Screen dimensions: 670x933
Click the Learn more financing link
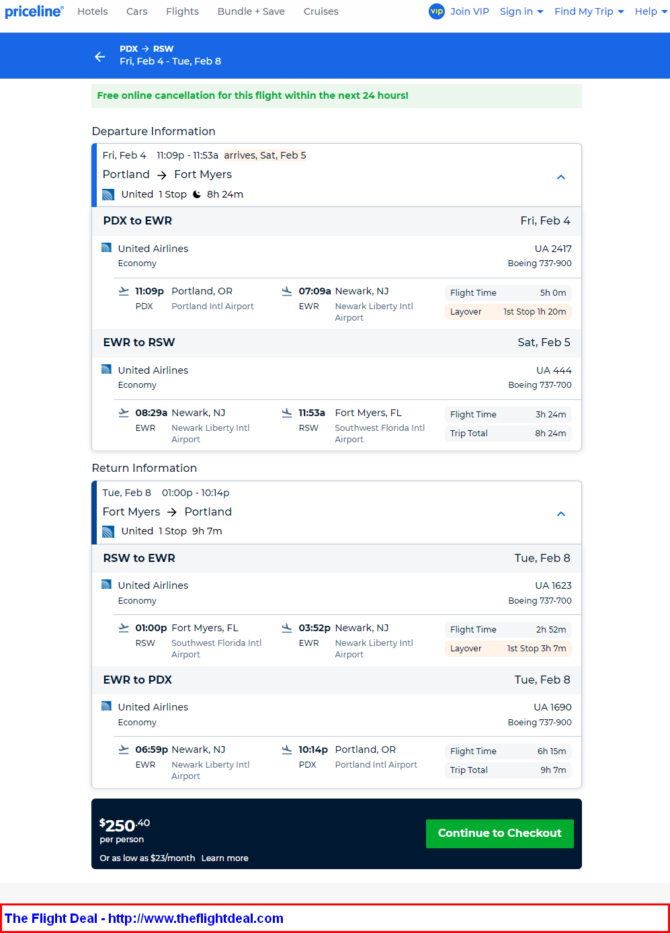(x=225, y=858)
